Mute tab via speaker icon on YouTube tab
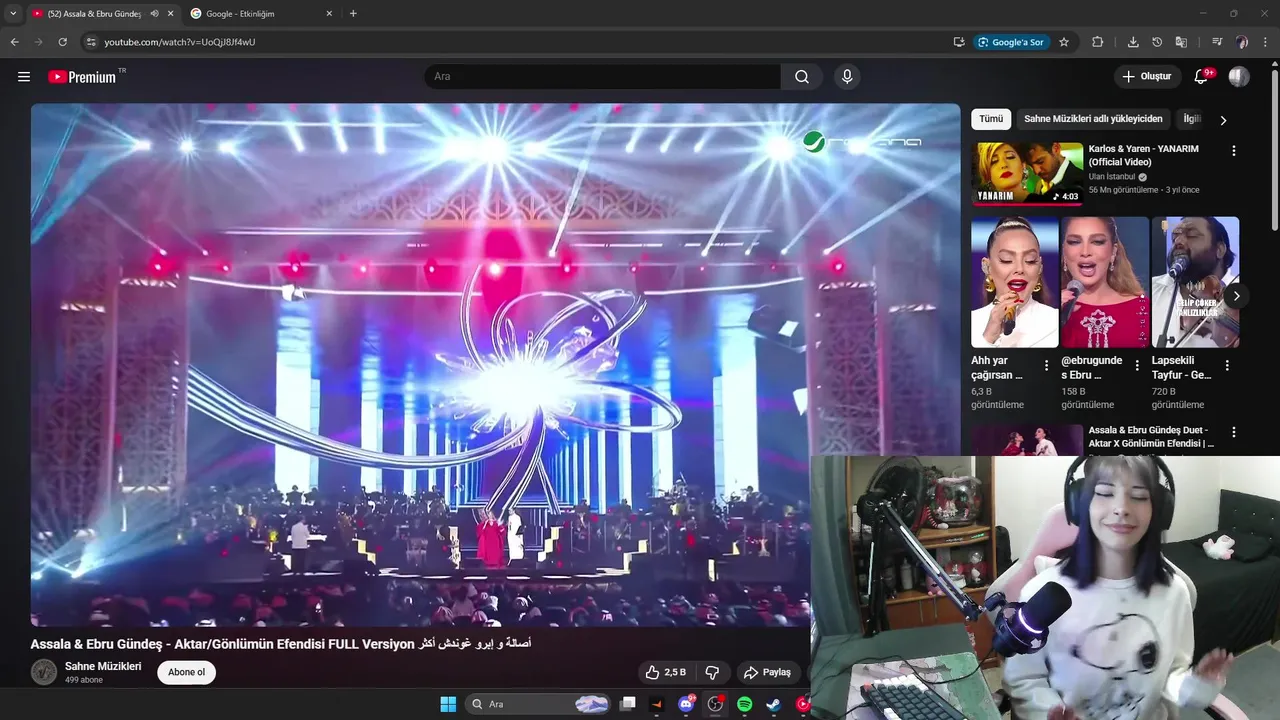Image resolution: width=1280 pixels, height=720 pixels. pyautogui.click(x=154, y=13)
